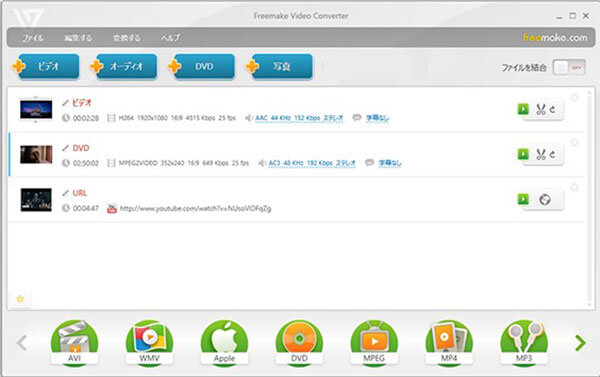Click the H264 1920x1080 video info
This screenshot has width=600, height=377.
coord(177,118)
